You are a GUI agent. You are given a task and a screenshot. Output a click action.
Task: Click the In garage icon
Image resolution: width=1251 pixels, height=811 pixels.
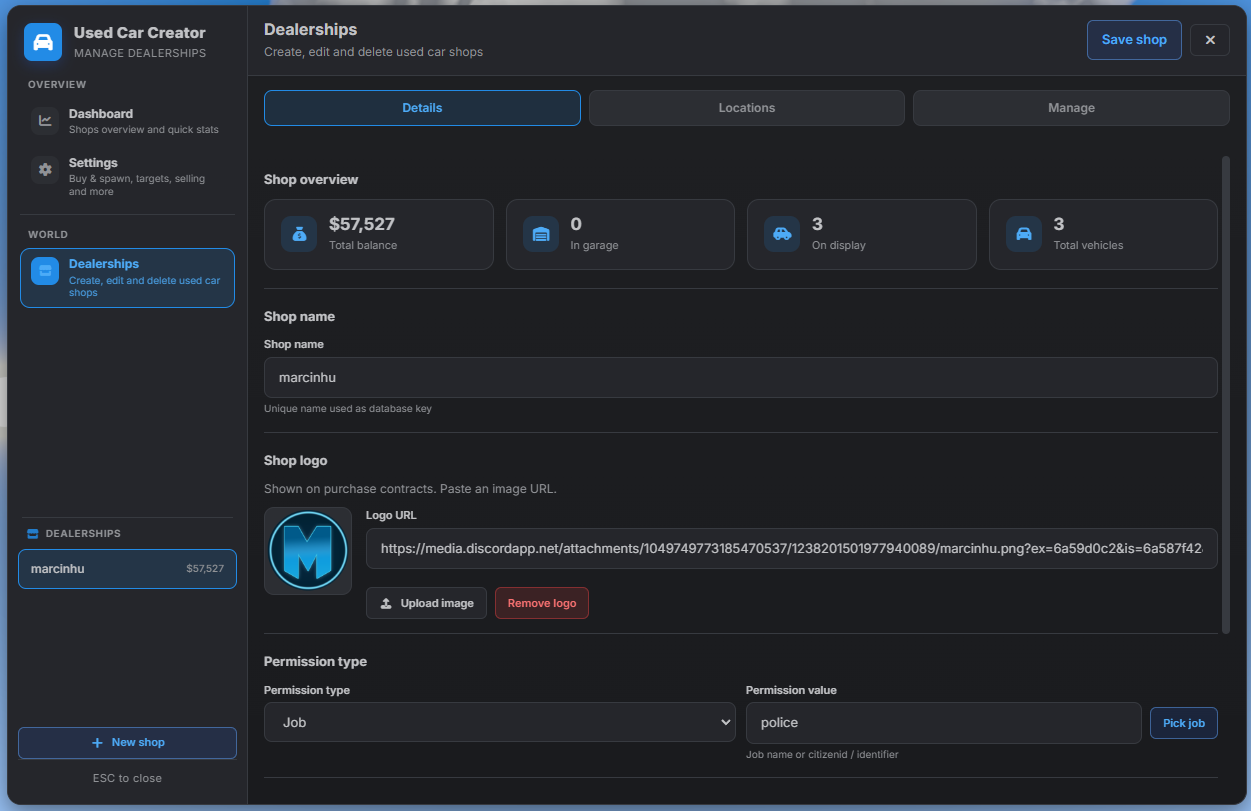click(541, 234)
